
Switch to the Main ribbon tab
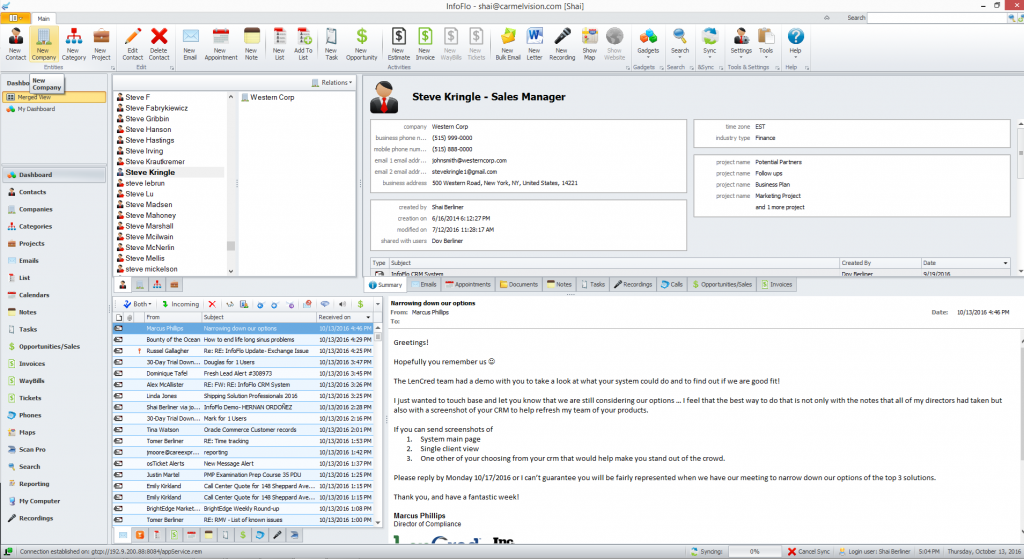coord(43,18)
